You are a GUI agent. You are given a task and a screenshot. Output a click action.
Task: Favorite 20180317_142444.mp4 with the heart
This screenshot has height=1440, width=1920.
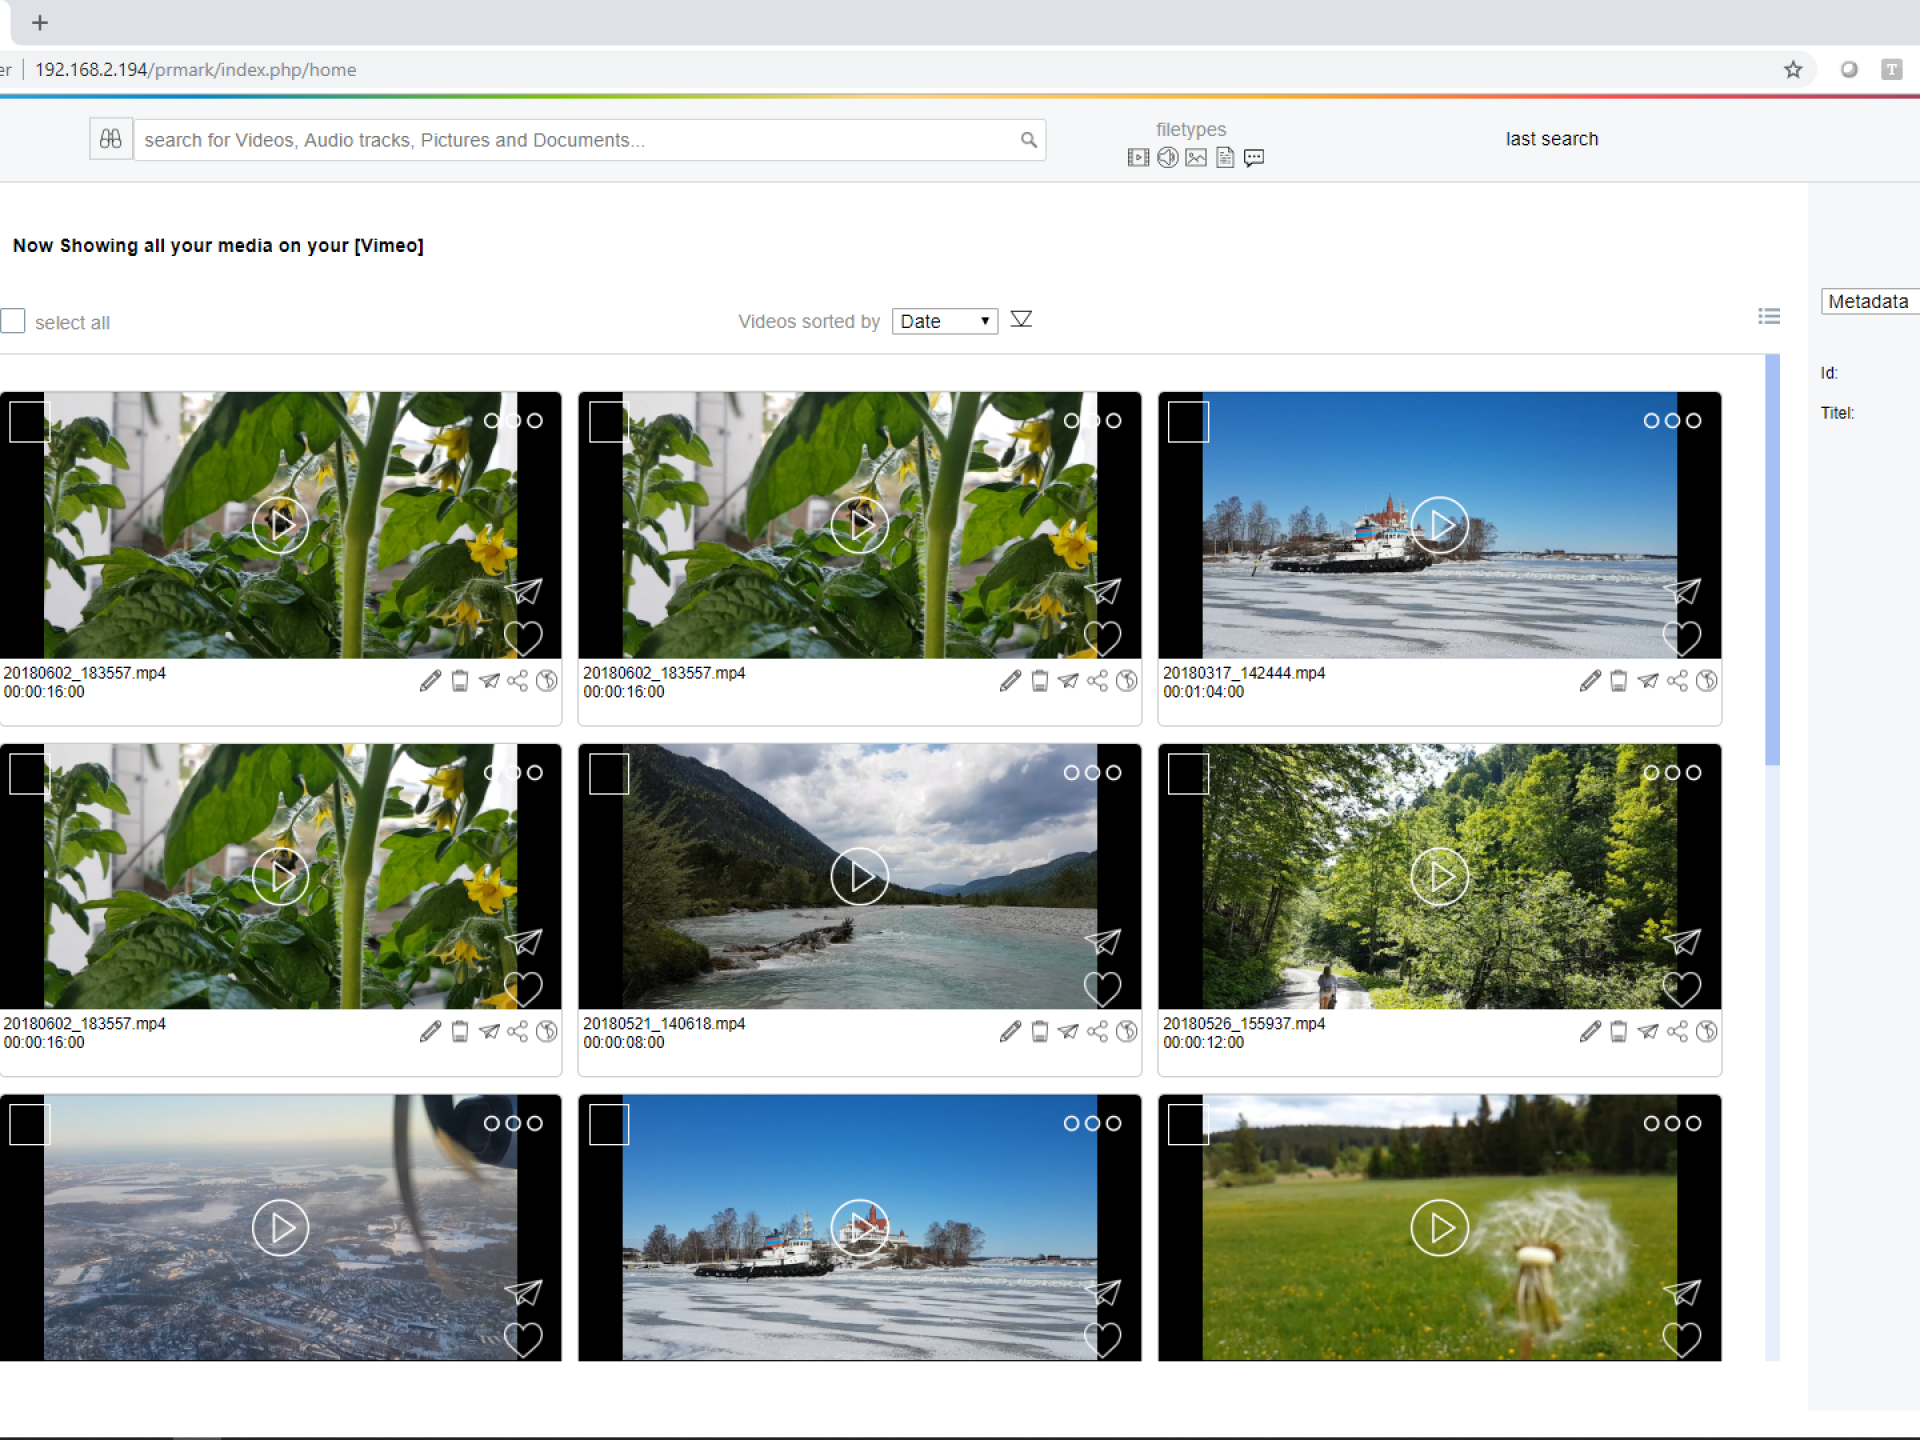1681,639
